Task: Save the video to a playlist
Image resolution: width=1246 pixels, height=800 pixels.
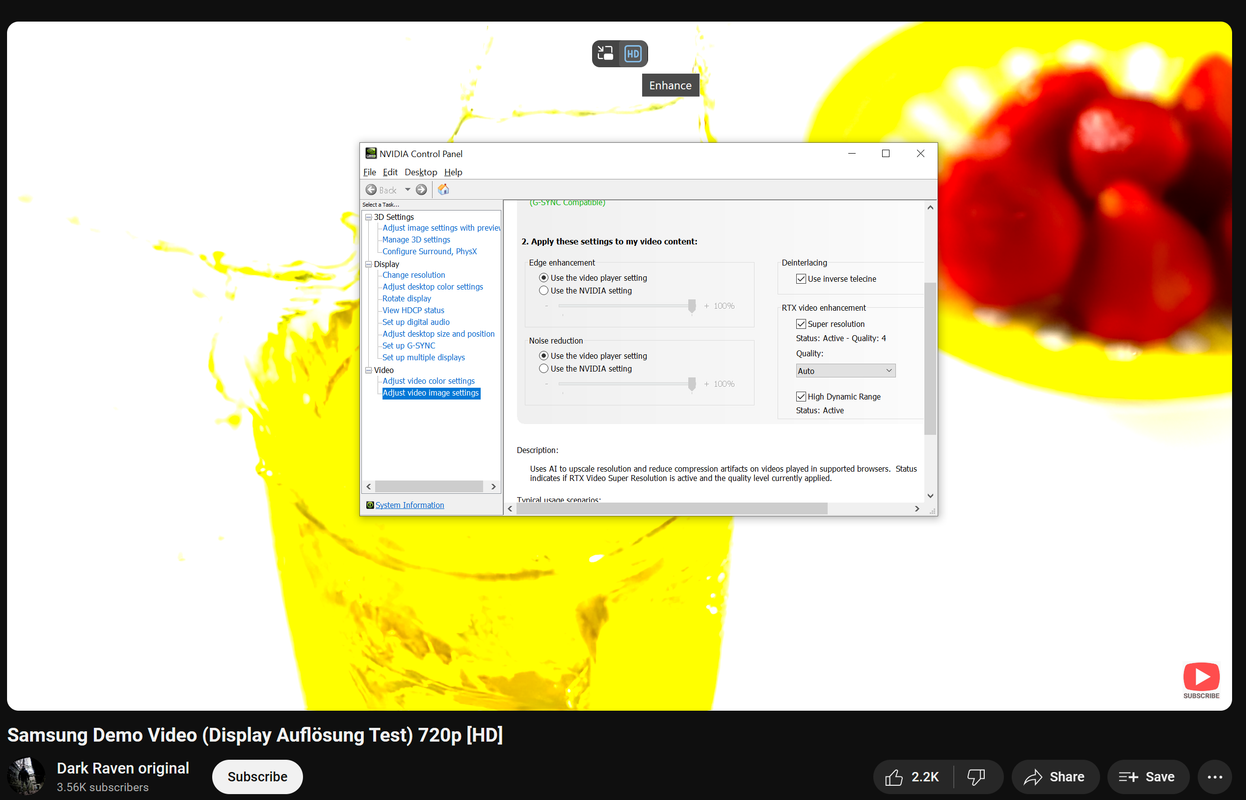Action: tap(1147, 777)
